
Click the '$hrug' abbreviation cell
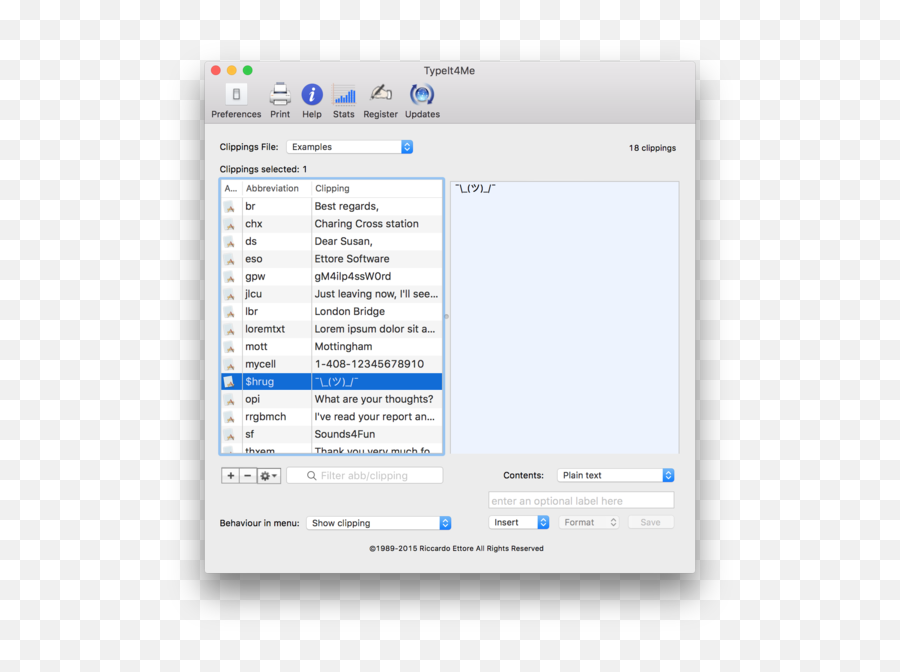click(x=259, y=382)
